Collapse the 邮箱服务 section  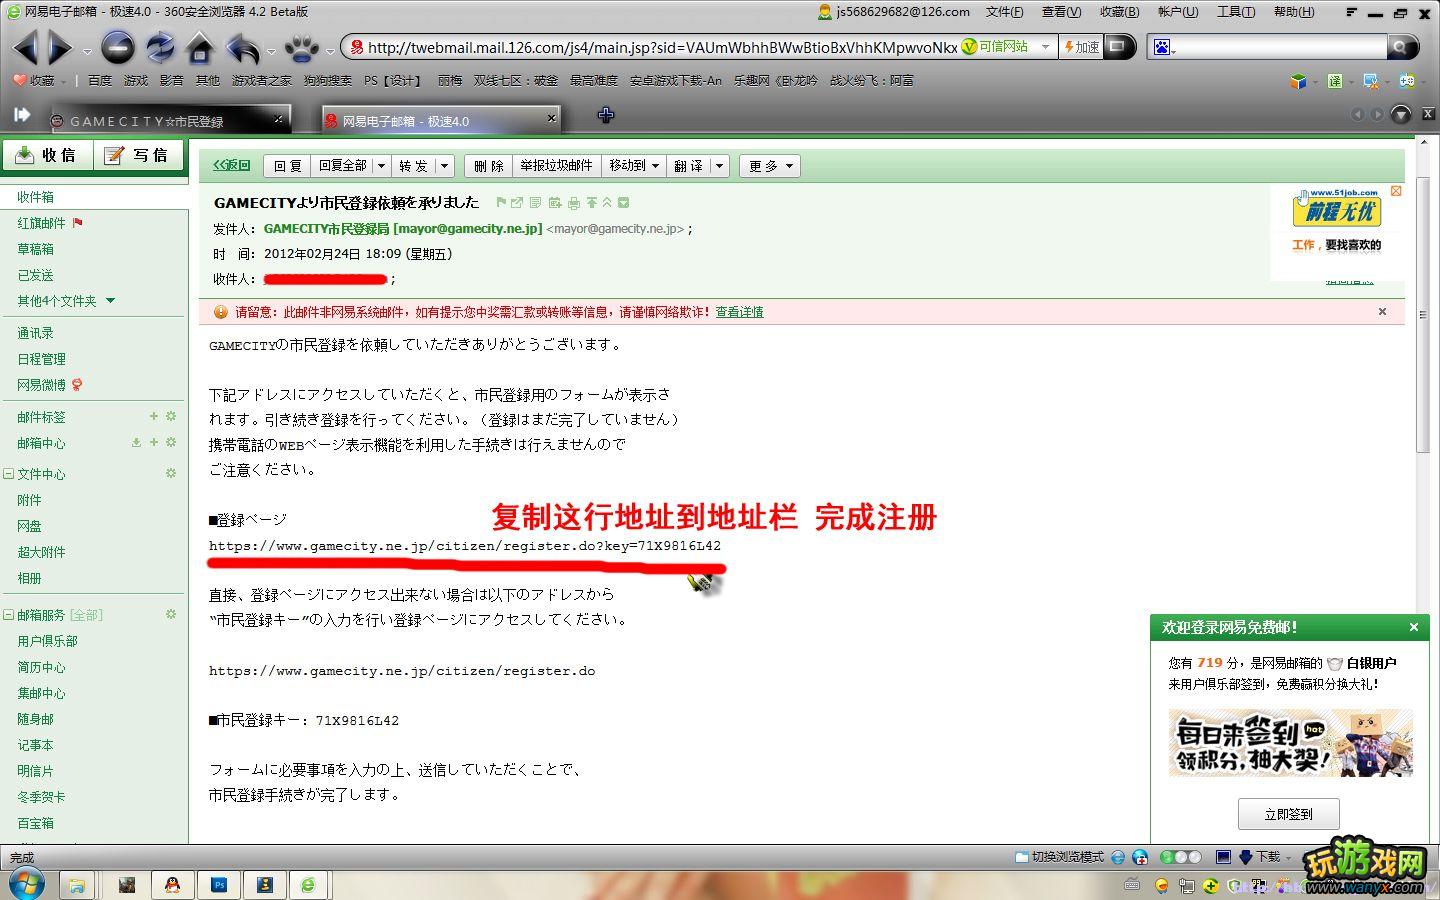(8, 615)
